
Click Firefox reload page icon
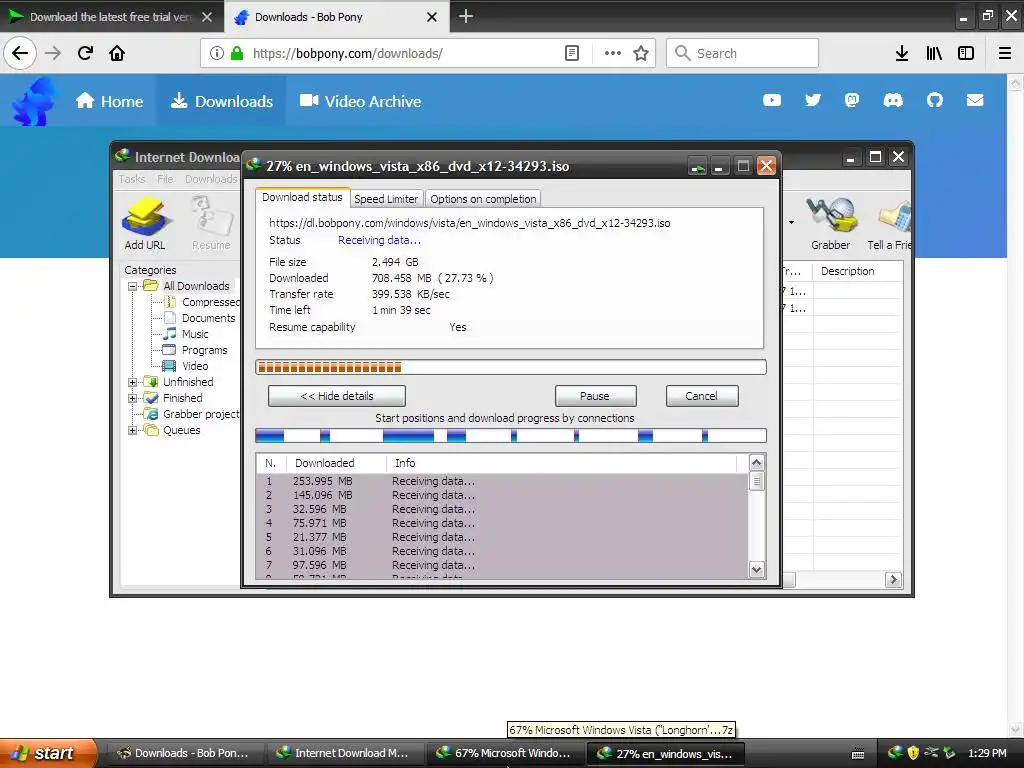click(85, 53)
